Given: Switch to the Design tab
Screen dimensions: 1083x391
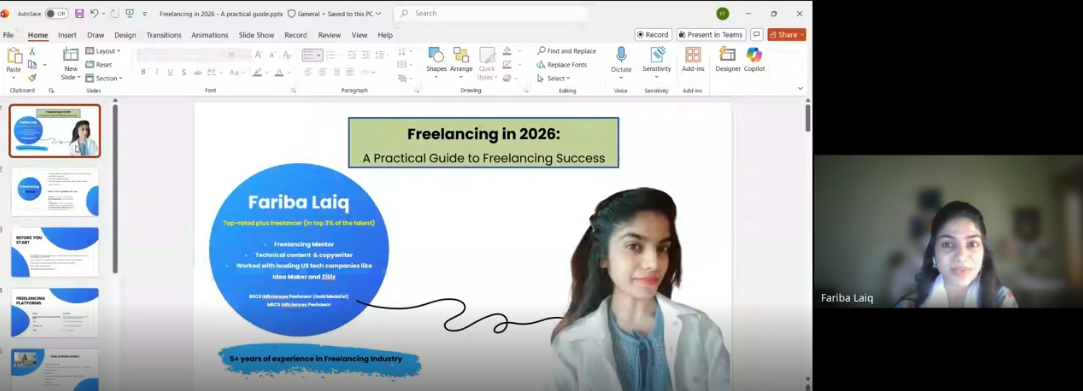Looking at the screenshot, I should (x=125, y=35).
